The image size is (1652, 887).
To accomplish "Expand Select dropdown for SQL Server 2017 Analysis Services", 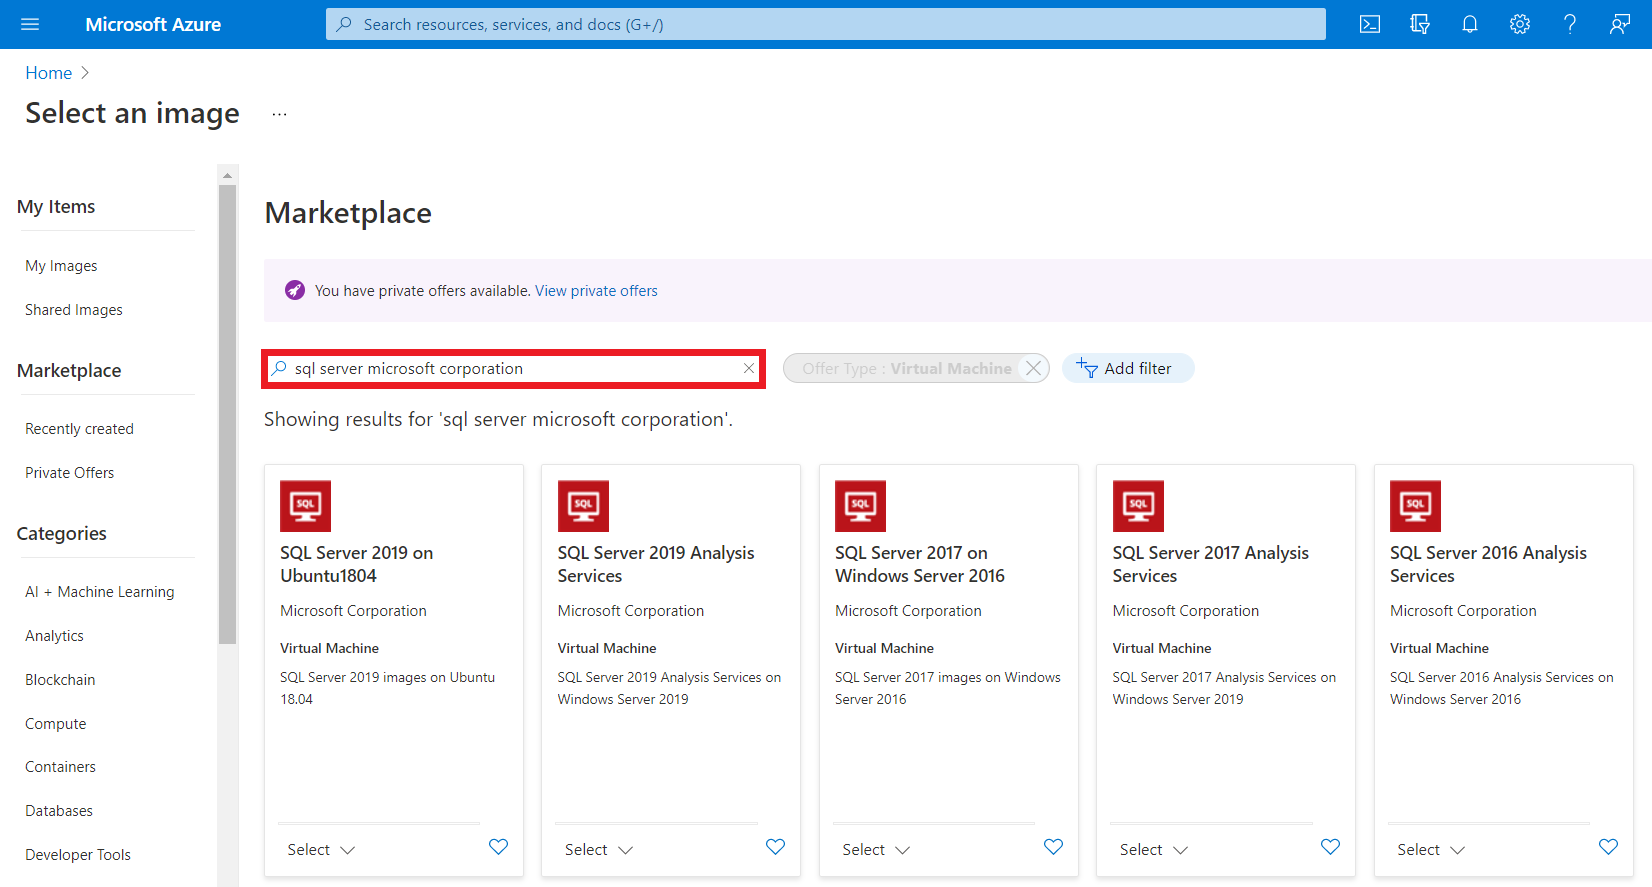I will point(1153,850).
